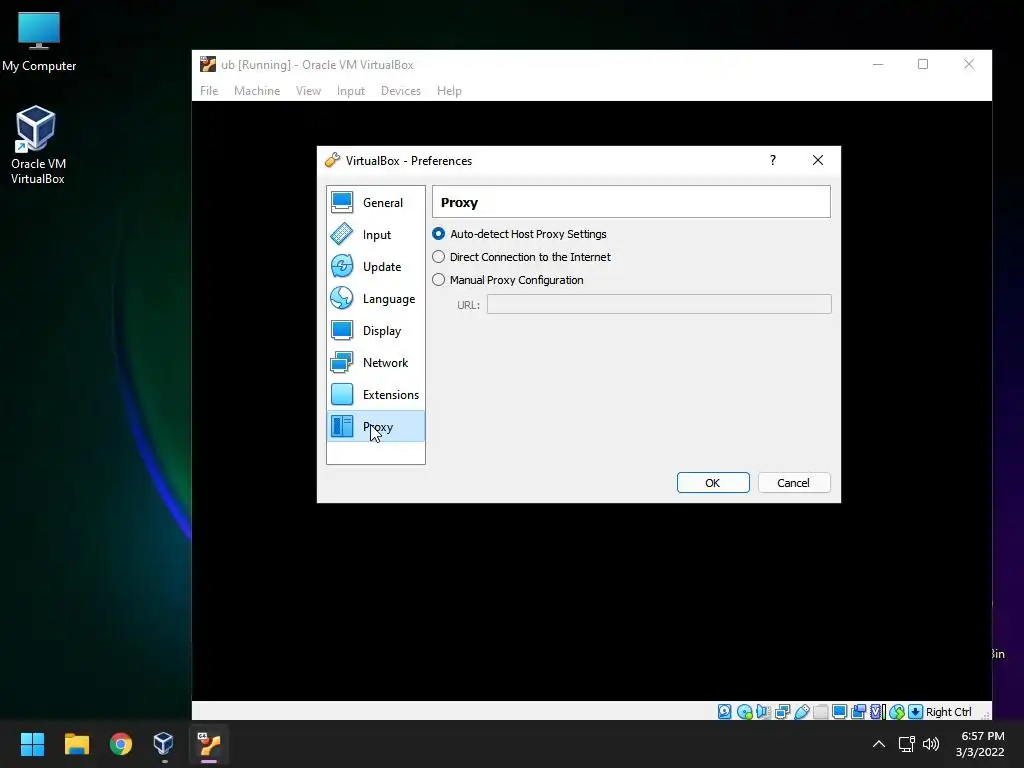The height and width of the screenshot is (768, 1024).
Task: Open the Help menu
Action: pos(449,91)
